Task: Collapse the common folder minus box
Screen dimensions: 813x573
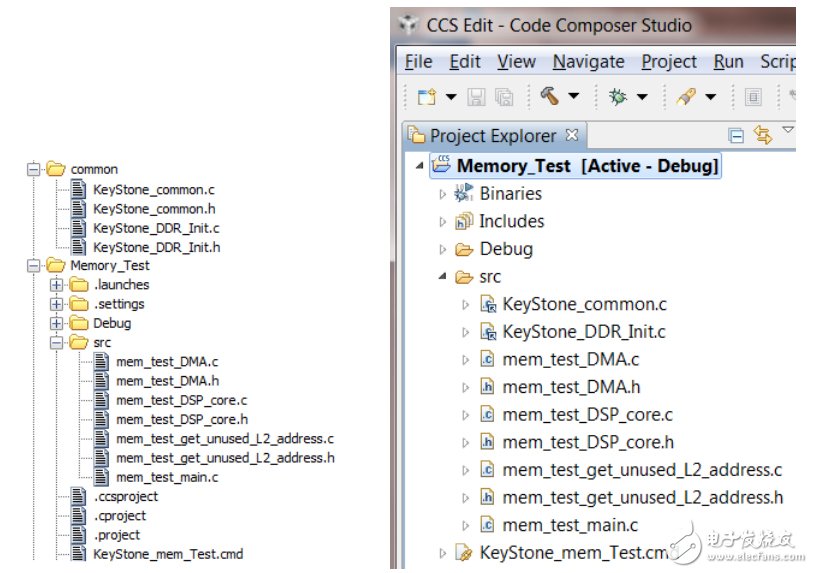Action: tap(34, 170)
